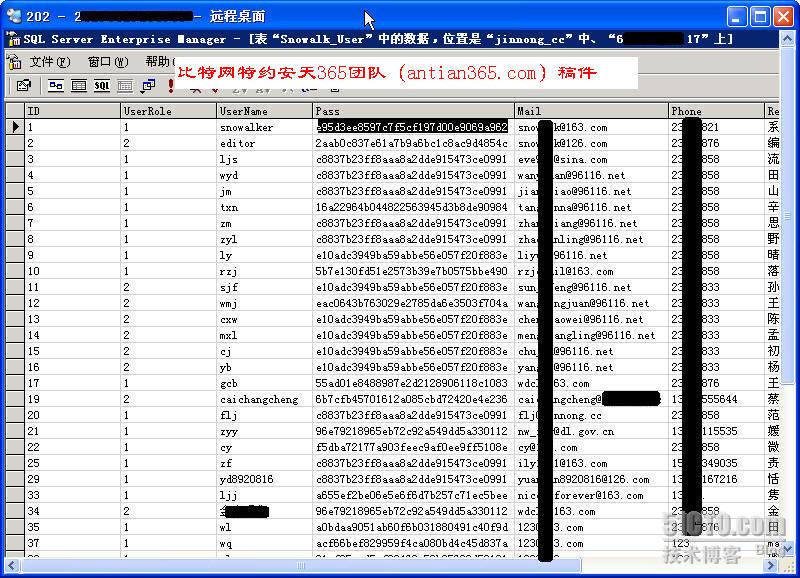Select the username cell "ly"

[x=264, y=255]
